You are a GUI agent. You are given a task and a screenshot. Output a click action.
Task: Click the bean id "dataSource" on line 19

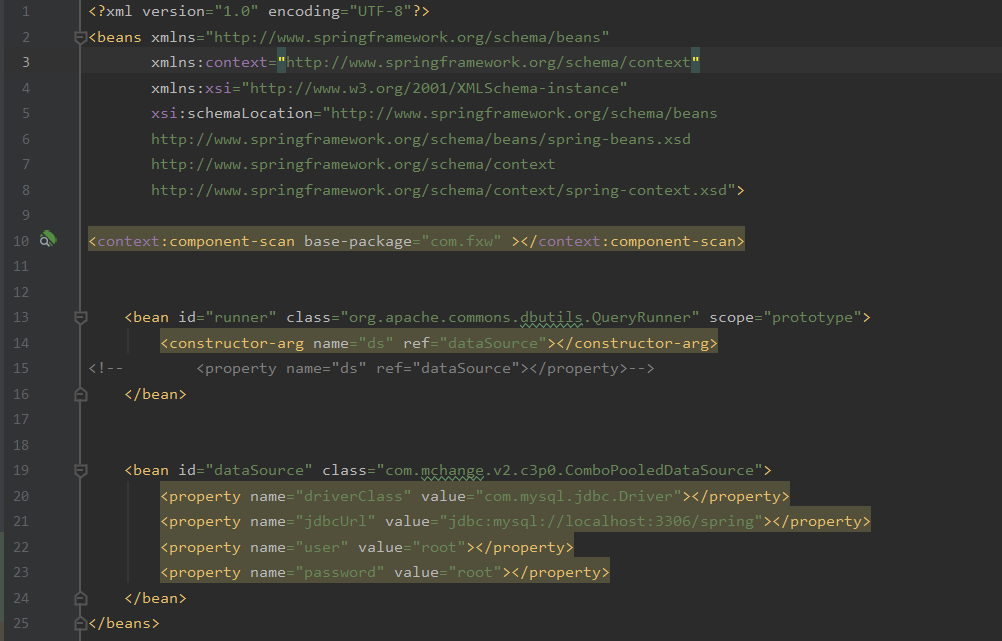click(x=259, y=470)
